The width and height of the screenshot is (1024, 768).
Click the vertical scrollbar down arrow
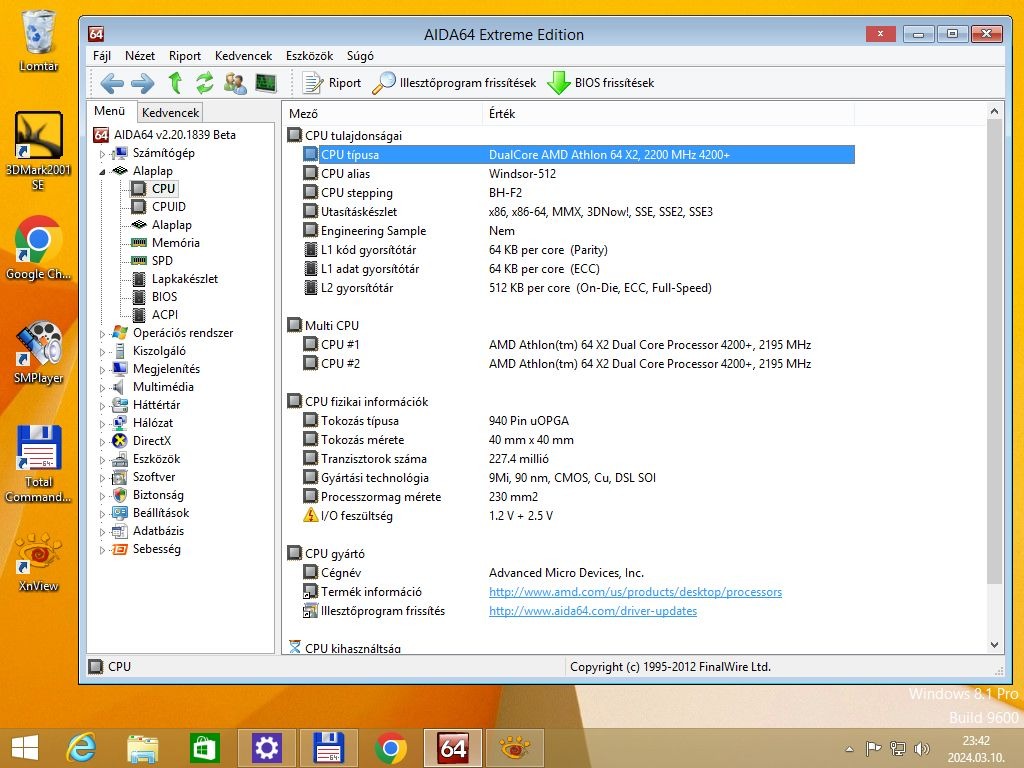coord(994,645)
